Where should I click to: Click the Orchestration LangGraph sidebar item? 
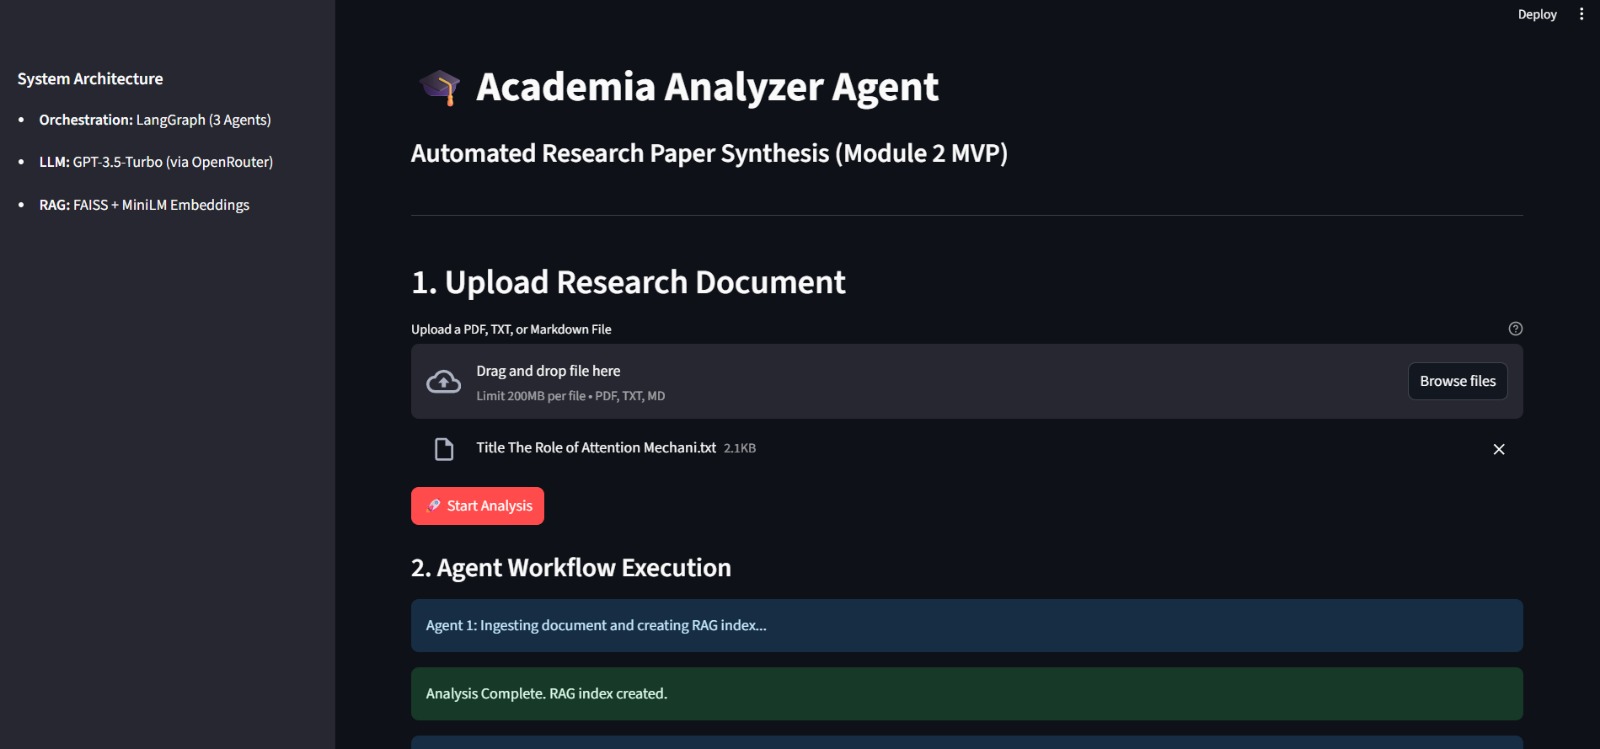pos(155,120)
